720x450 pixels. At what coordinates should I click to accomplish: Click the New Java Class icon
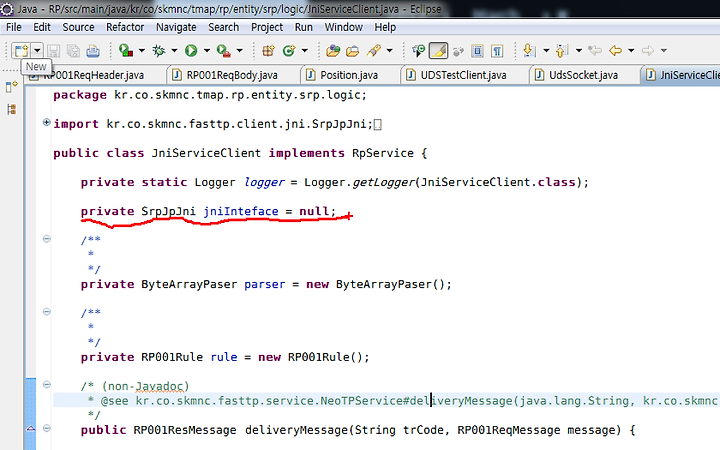pos(289,51)
